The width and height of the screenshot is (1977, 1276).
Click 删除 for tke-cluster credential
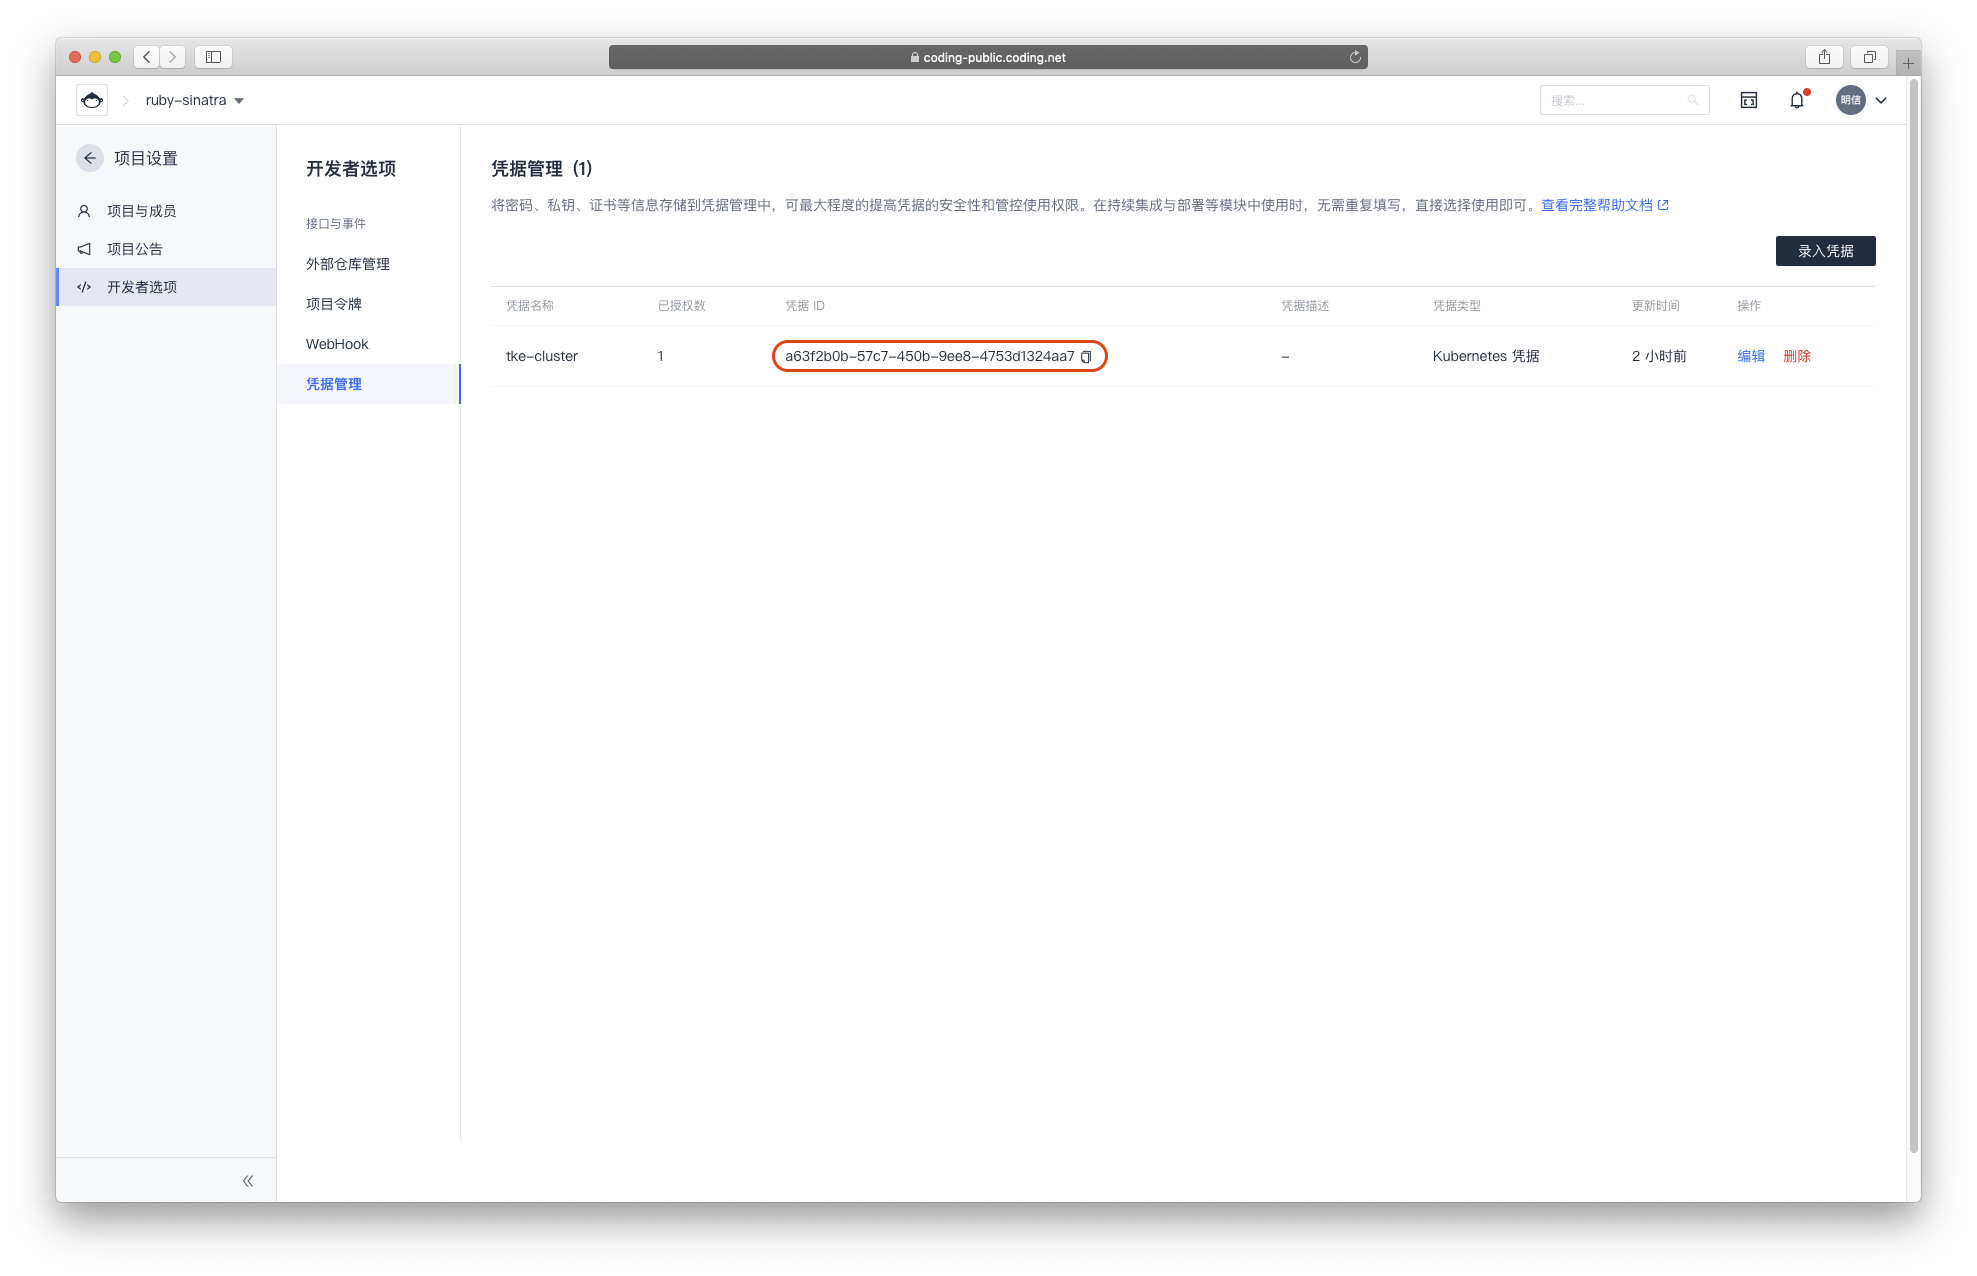(1797, 356)
